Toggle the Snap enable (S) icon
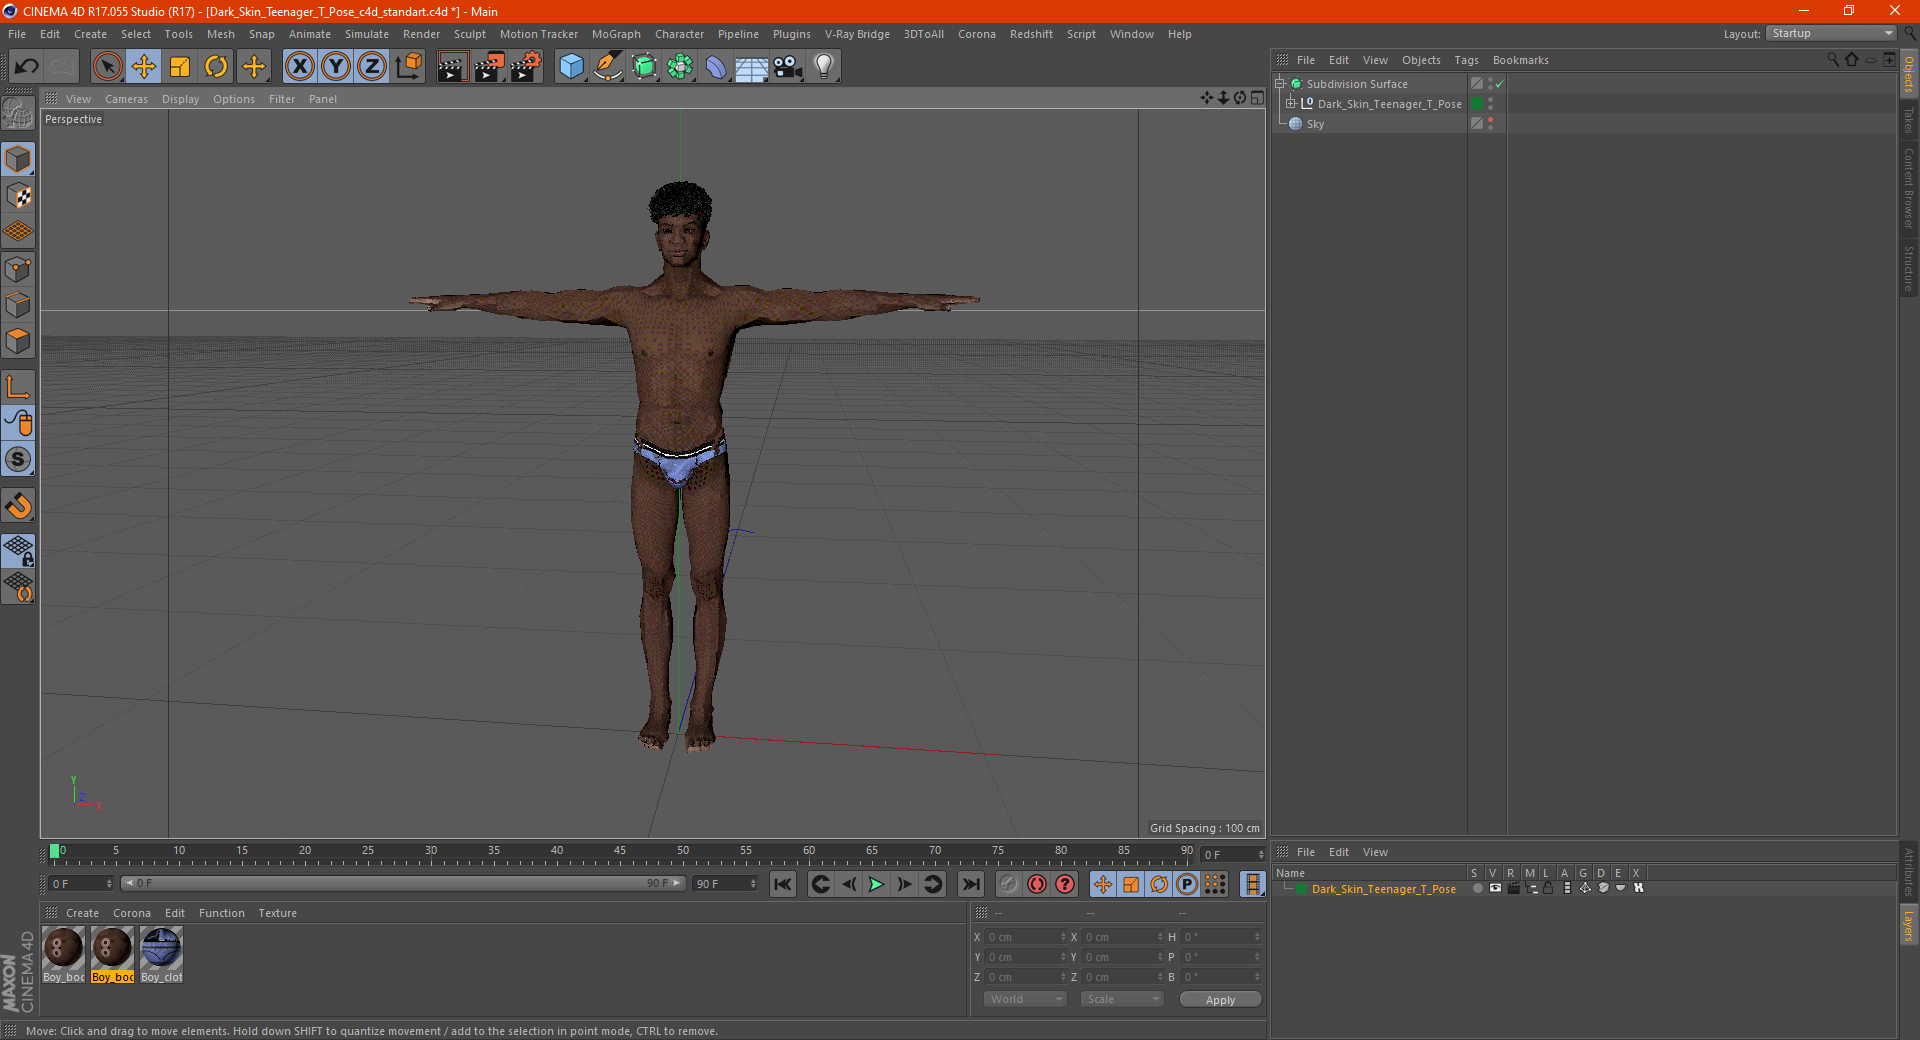The image size is (1920, 1040). [18, 459]
